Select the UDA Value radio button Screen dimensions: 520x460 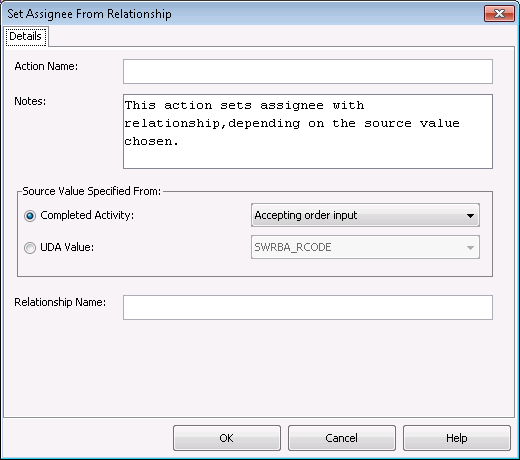pyautogui.click(x=30, y=248)
